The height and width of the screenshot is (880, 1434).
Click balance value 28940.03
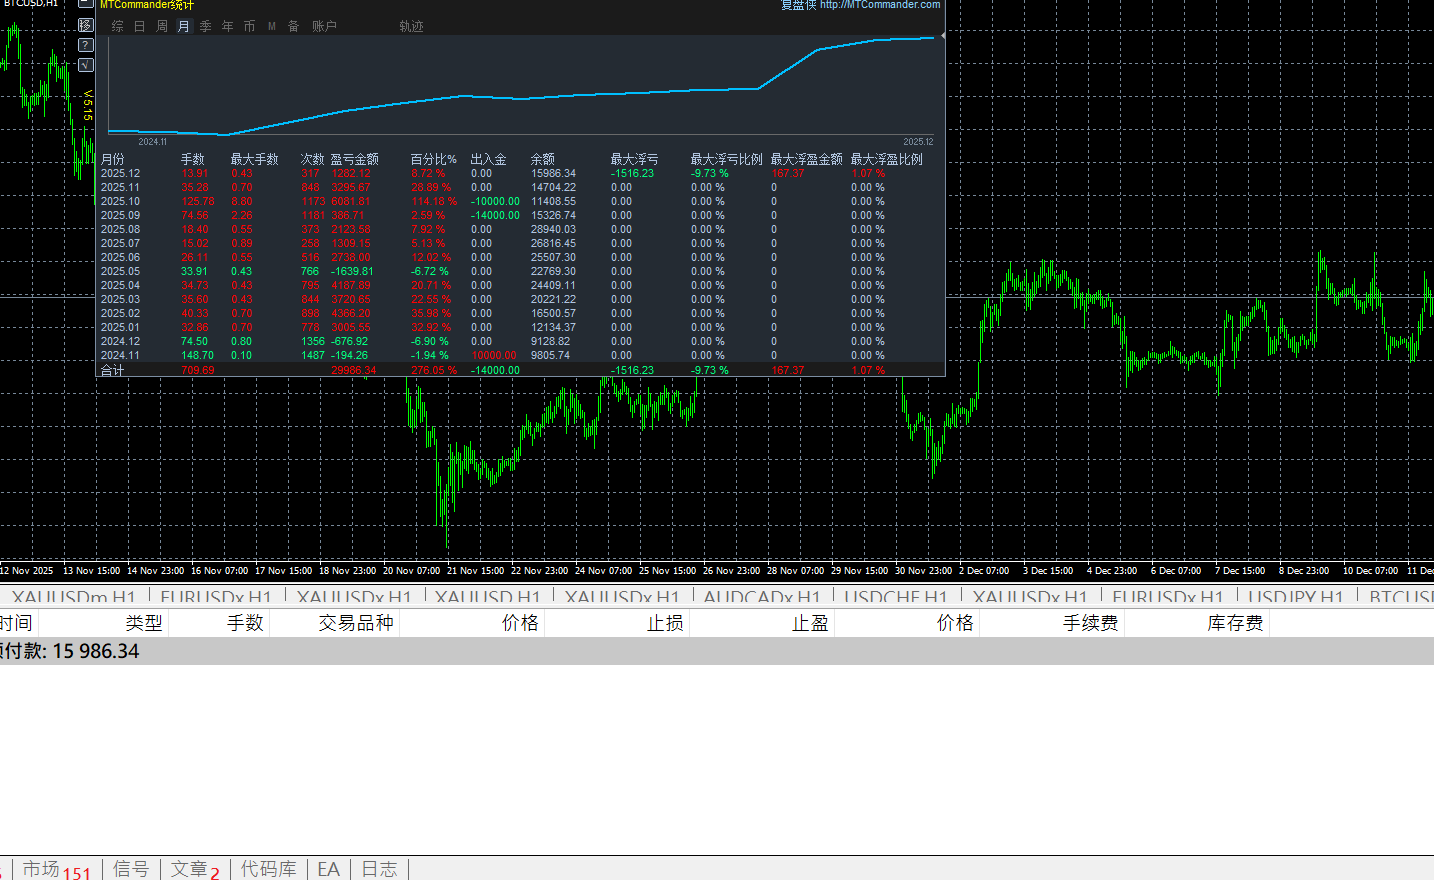pos(553,229)
